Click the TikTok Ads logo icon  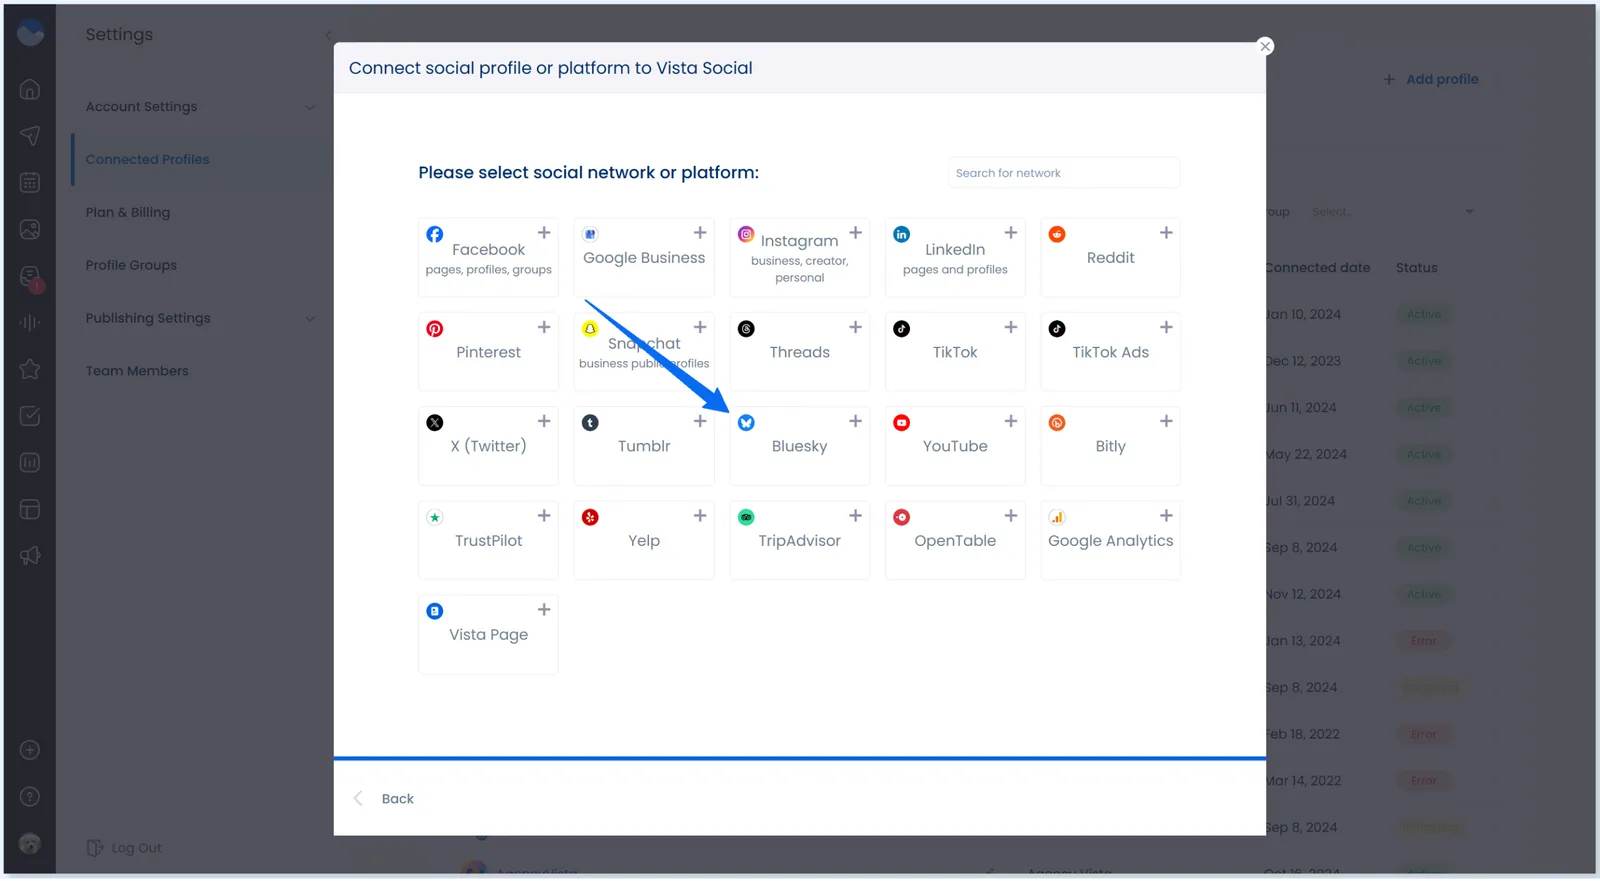click(1057, 329)
